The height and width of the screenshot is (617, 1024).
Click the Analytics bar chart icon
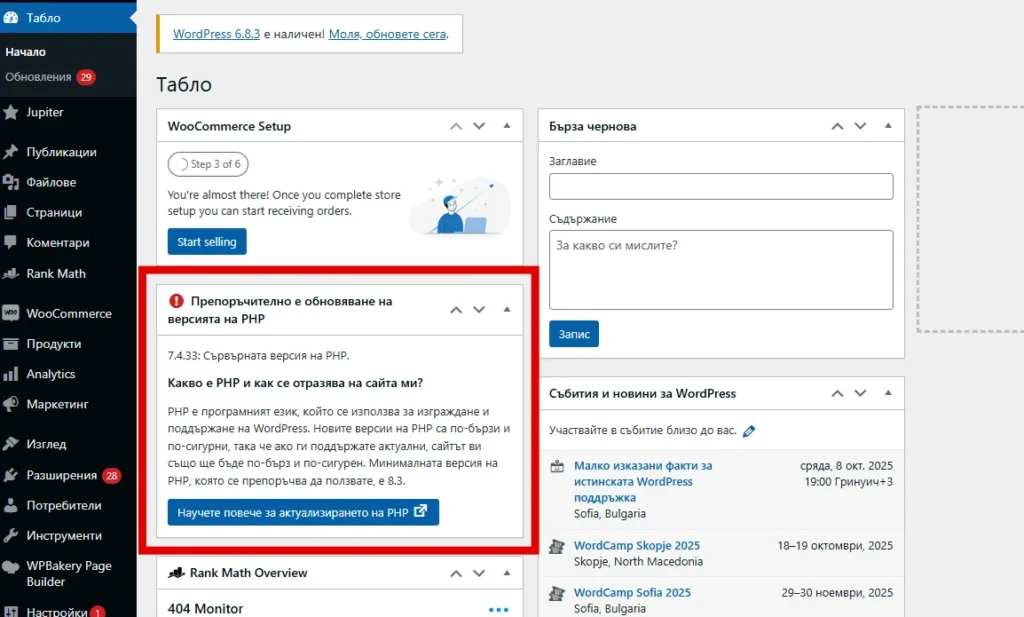(10, 374)
